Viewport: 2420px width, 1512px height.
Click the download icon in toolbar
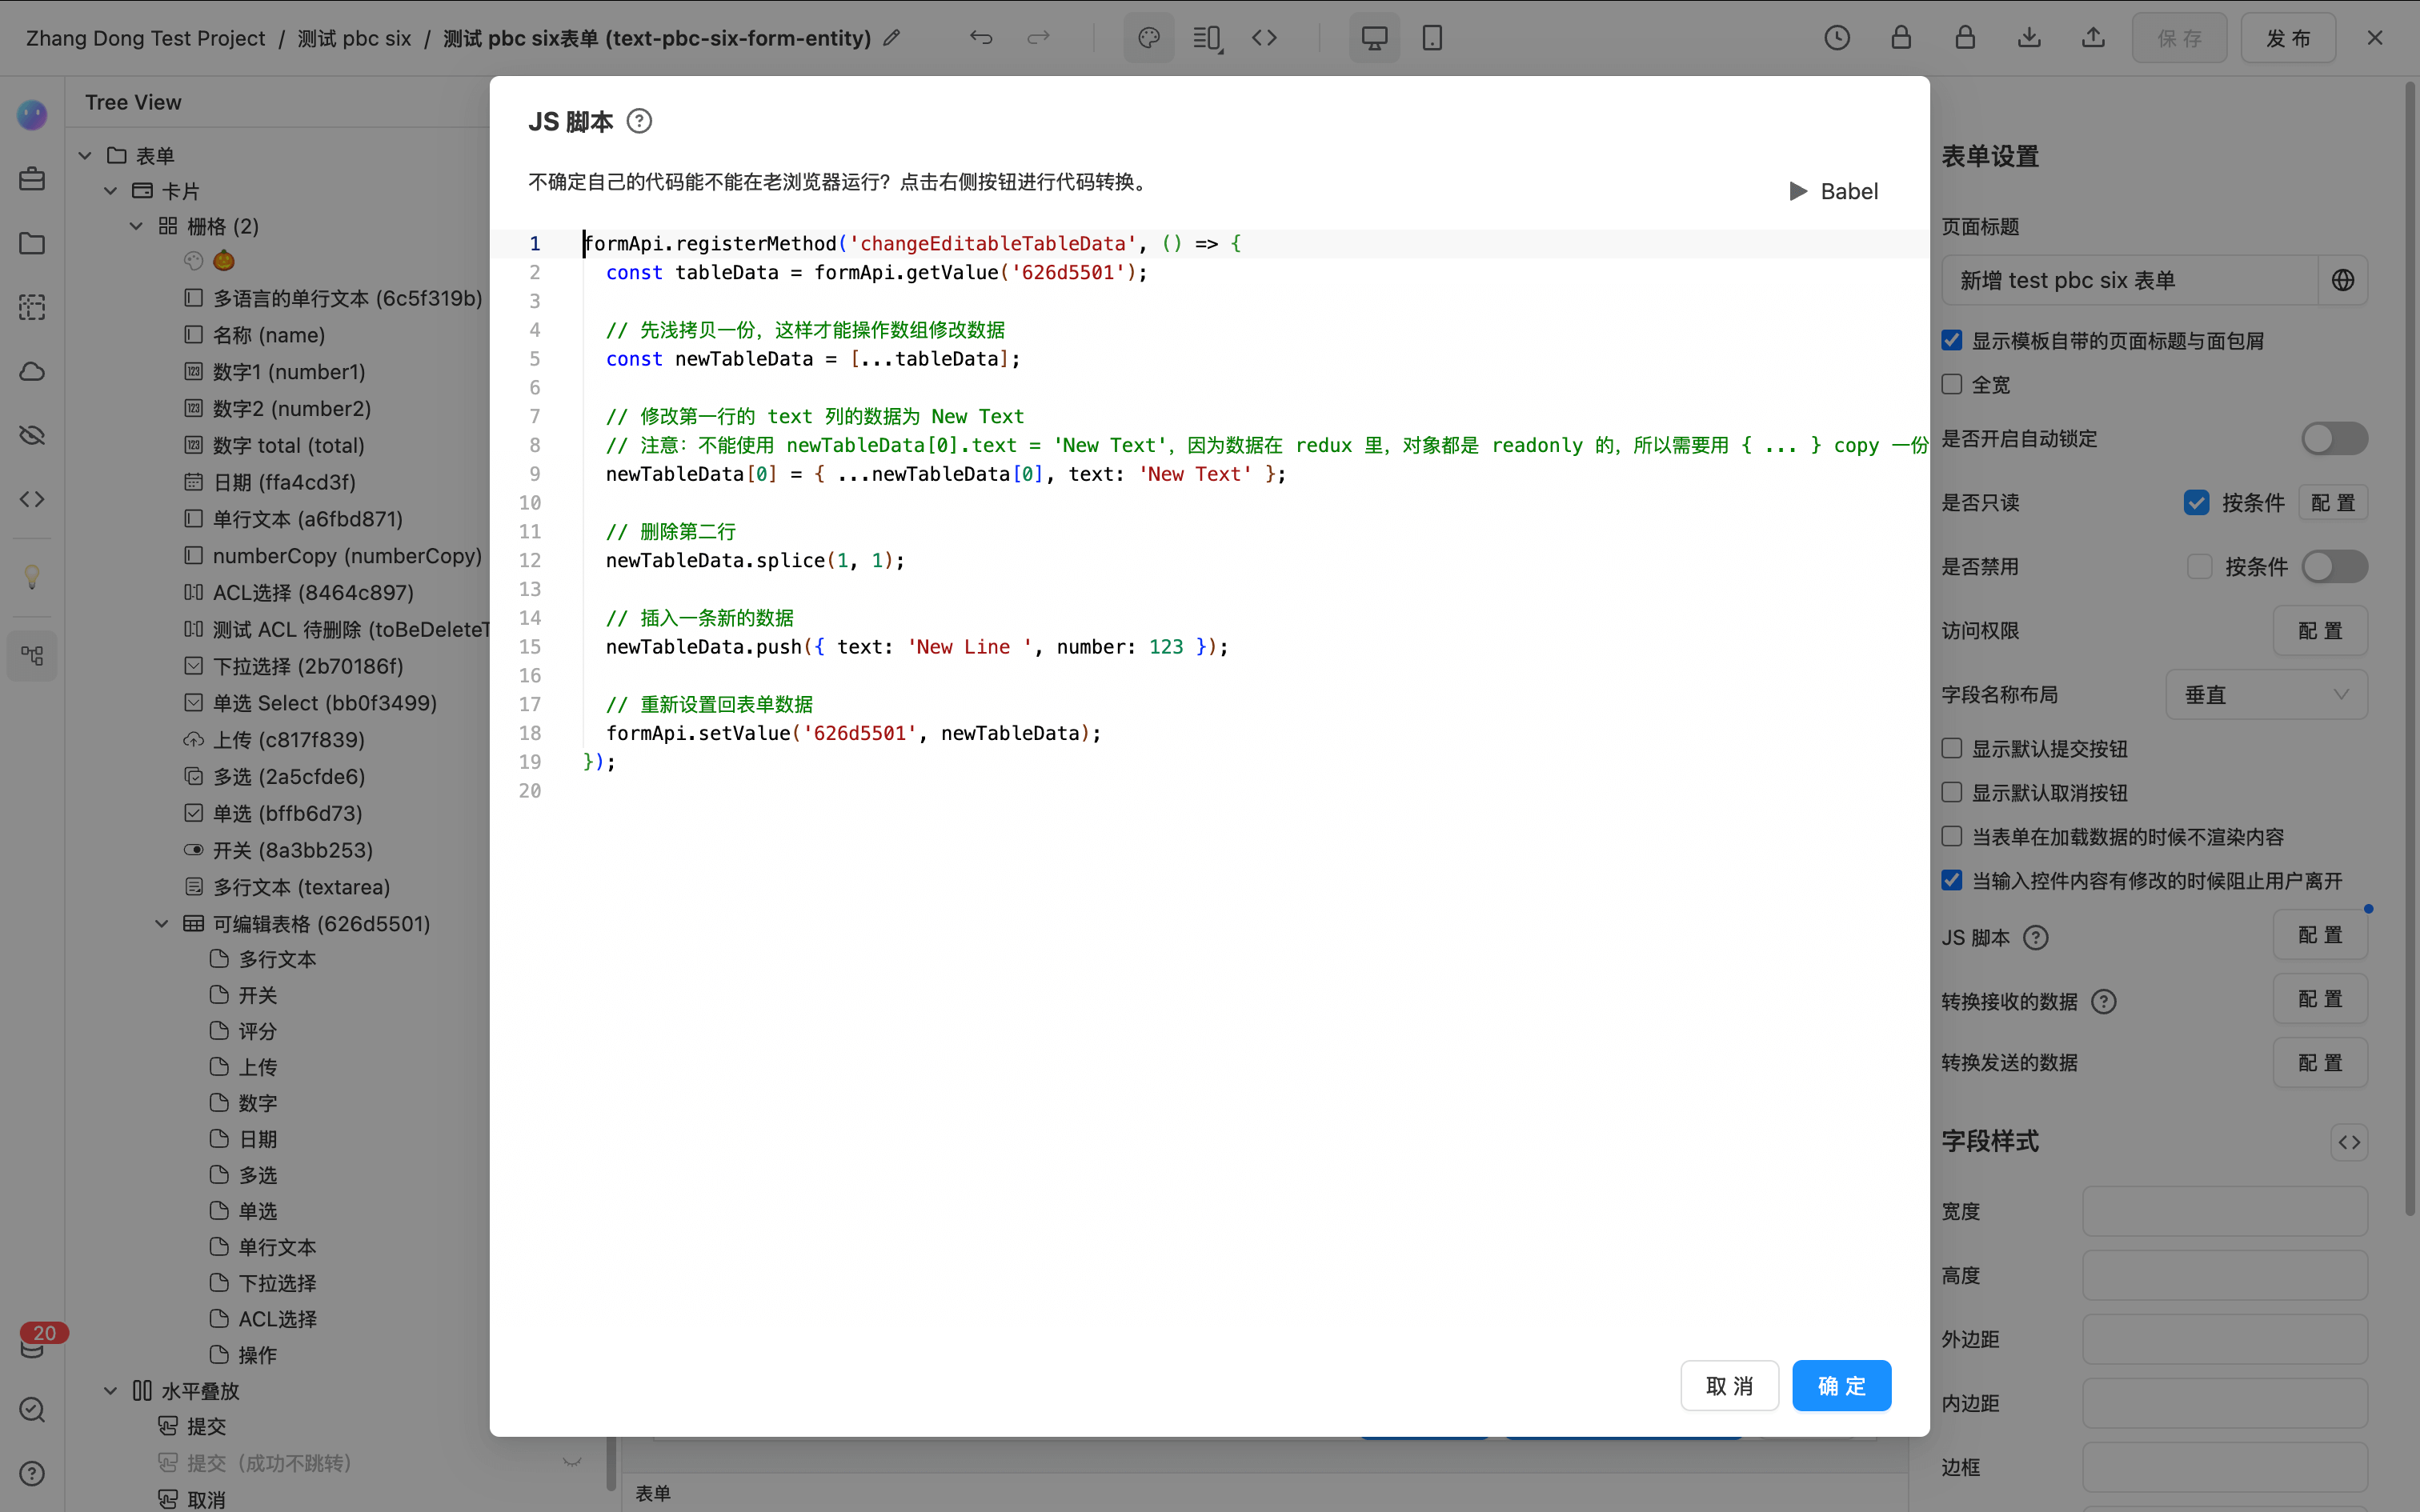(2029, 38)
